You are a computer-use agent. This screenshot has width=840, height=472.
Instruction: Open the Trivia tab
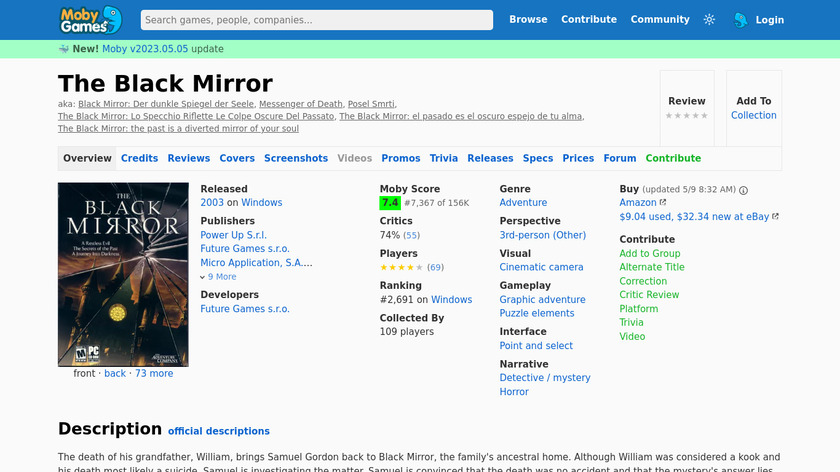coord(444,159)
